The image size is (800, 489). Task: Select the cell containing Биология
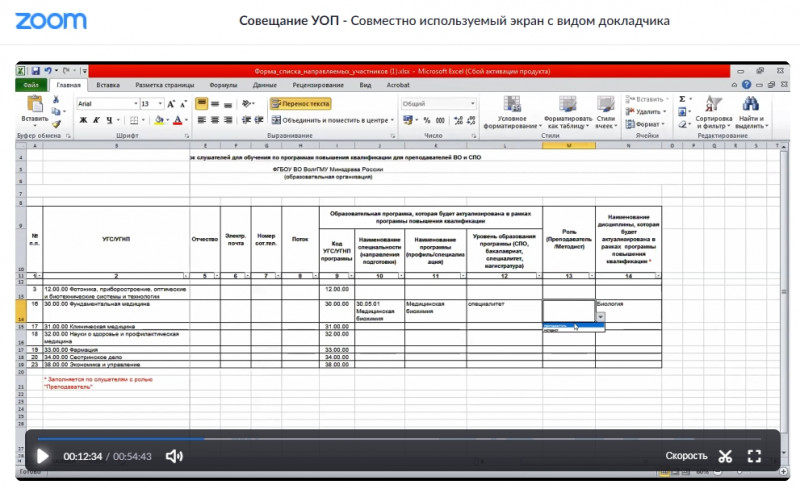click(x=628, y=311)
